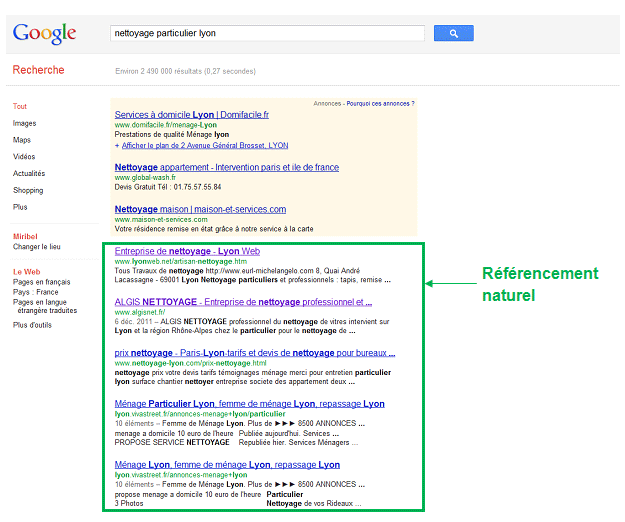625x522 pixels.
Task: Click URL 'www.maison-et-services.com'
Action: (161, 220)
